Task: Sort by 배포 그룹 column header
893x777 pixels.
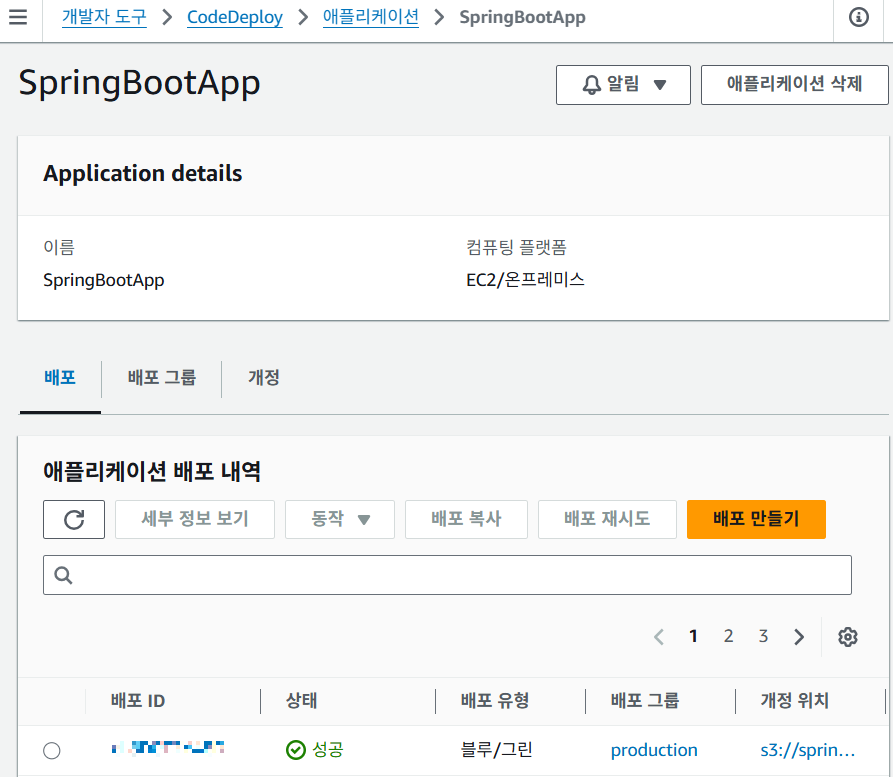Action: coord(645,701)
